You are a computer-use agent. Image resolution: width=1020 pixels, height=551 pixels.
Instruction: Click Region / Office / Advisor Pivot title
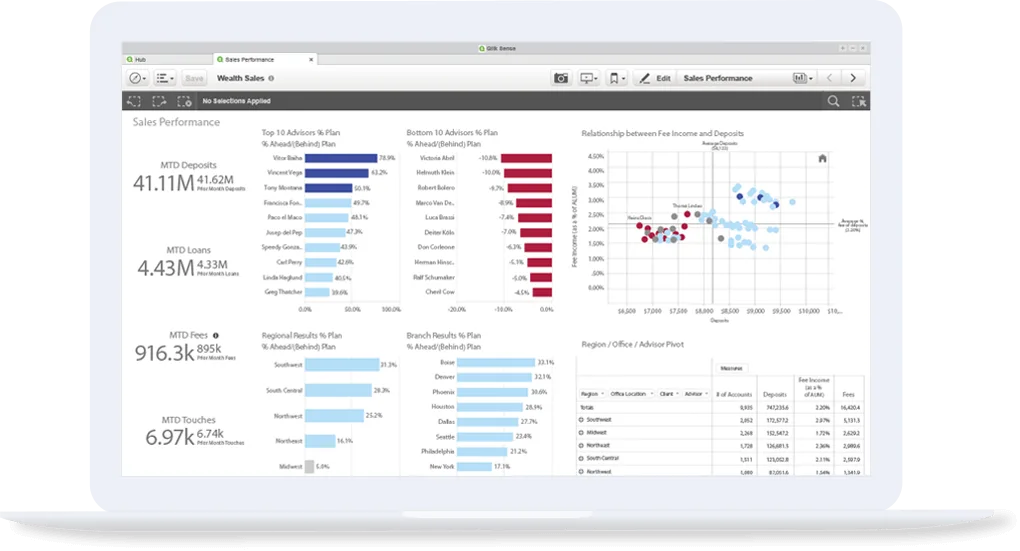coord(632,345)
